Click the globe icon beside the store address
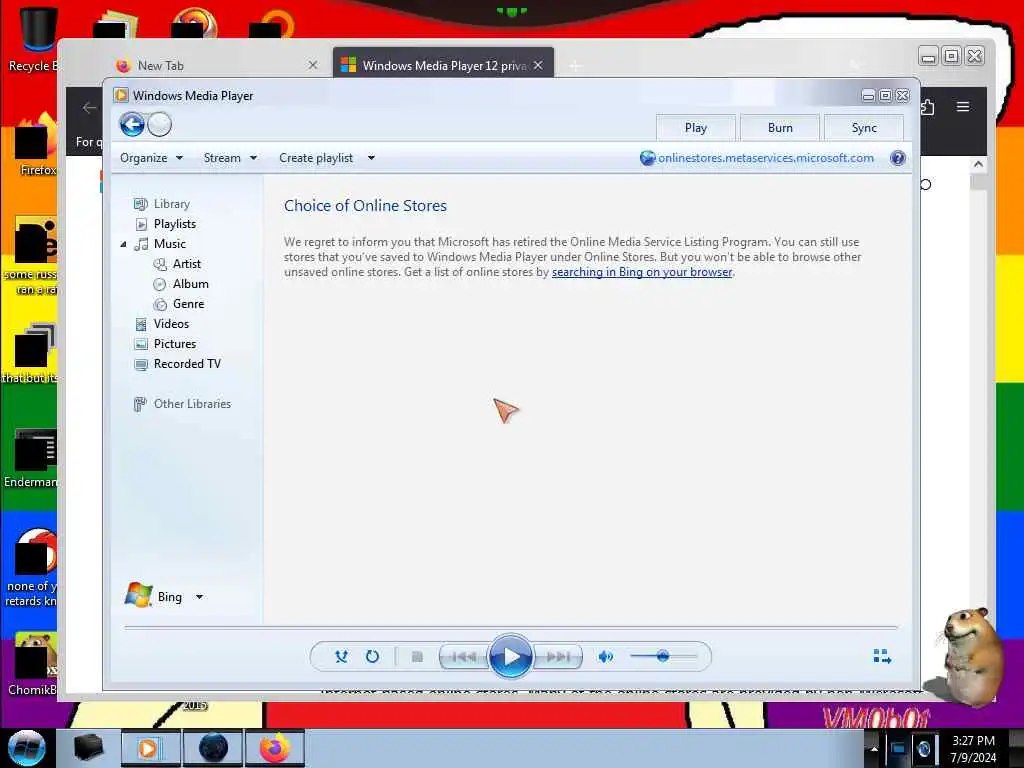 (x=647, y=158)
